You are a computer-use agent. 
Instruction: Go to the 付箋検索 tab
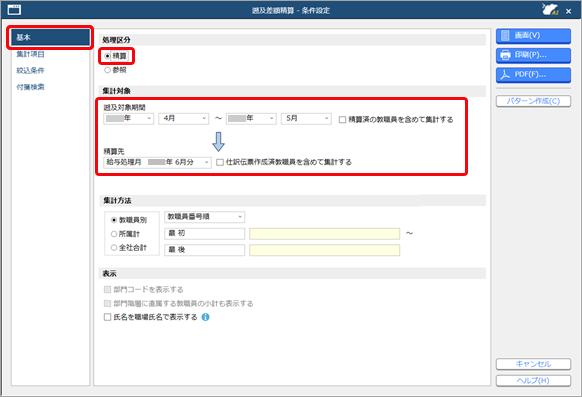tap(30, 87)
